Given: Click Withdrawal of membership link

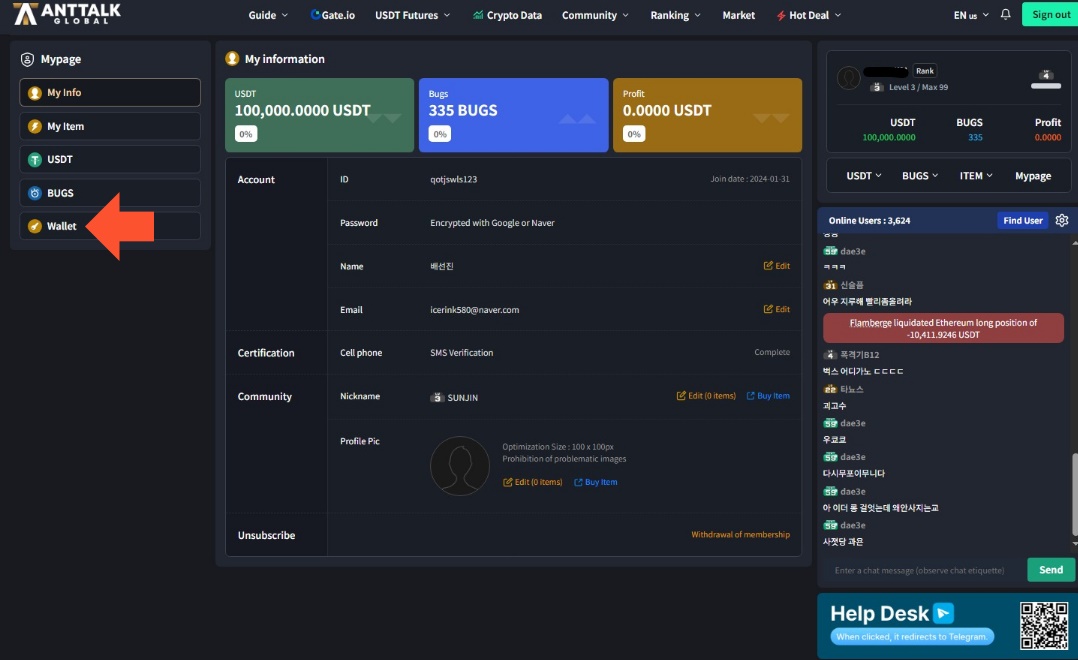Looking at the screenshot, I should click(x=740, y=535).
